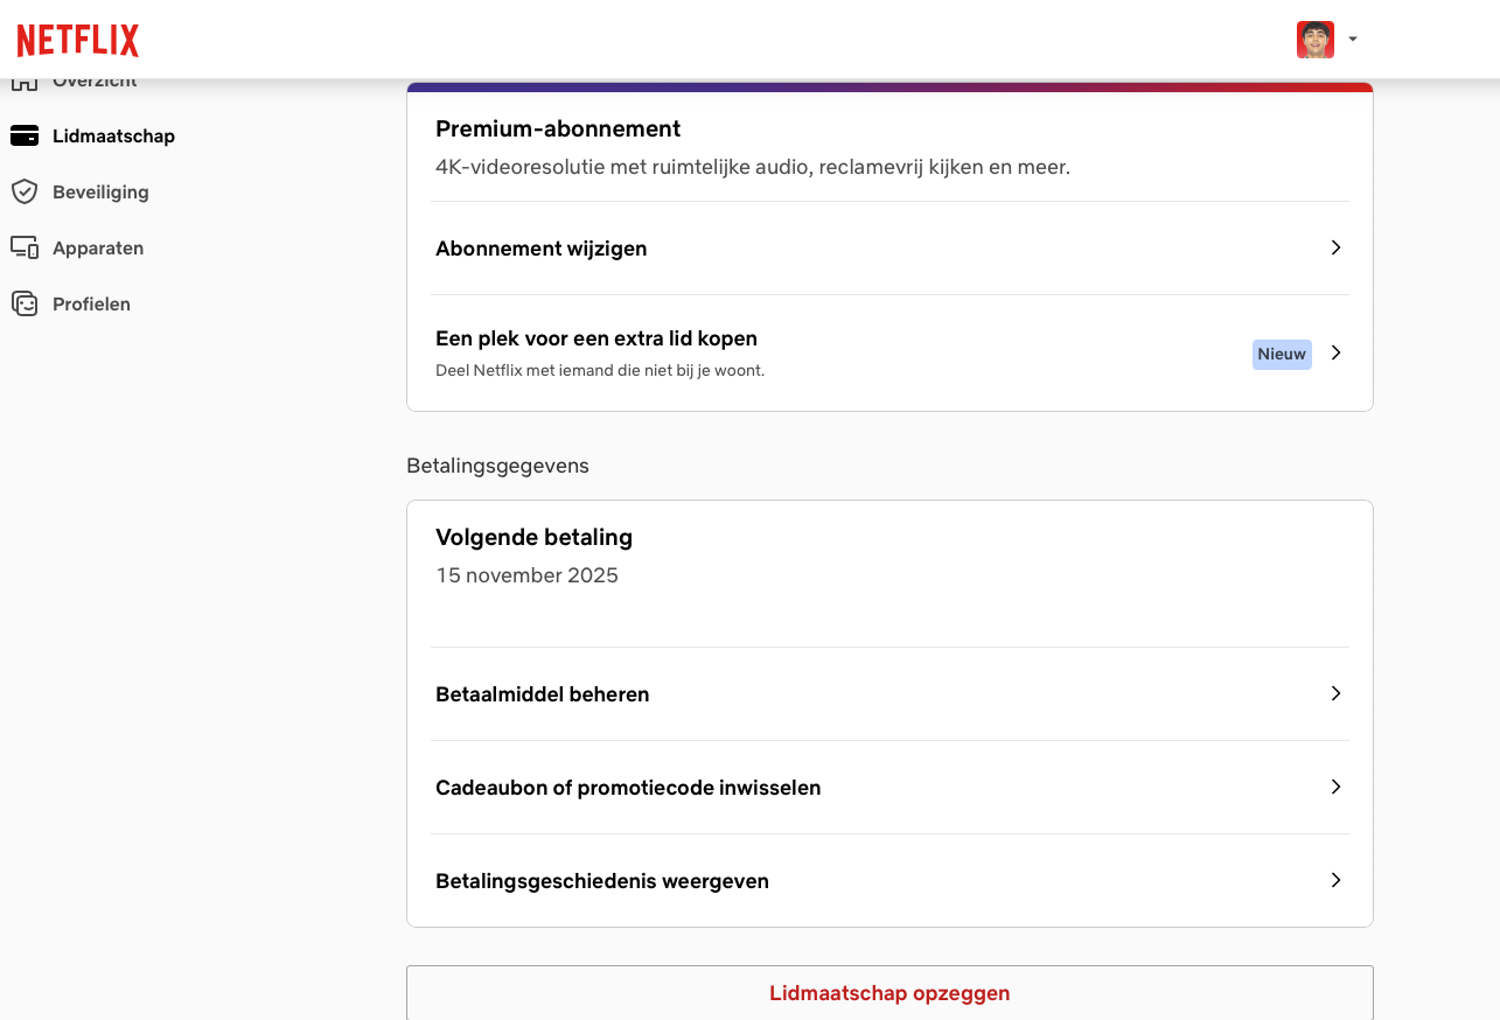Click the Beveiliging shield icon

(24, 192)
